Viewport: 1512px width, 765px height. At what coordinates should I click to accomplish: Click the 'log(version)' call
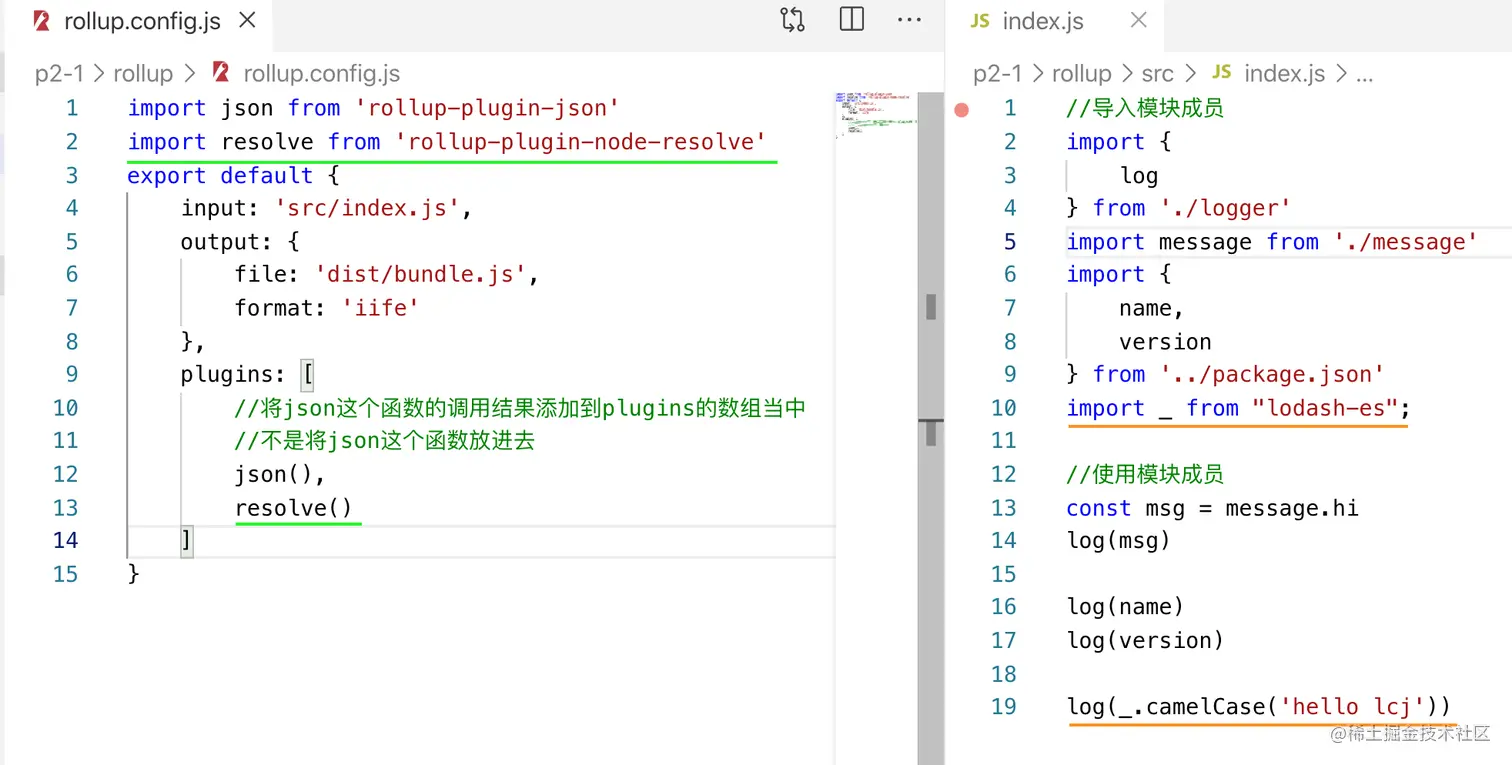(x=1145, y=640)
